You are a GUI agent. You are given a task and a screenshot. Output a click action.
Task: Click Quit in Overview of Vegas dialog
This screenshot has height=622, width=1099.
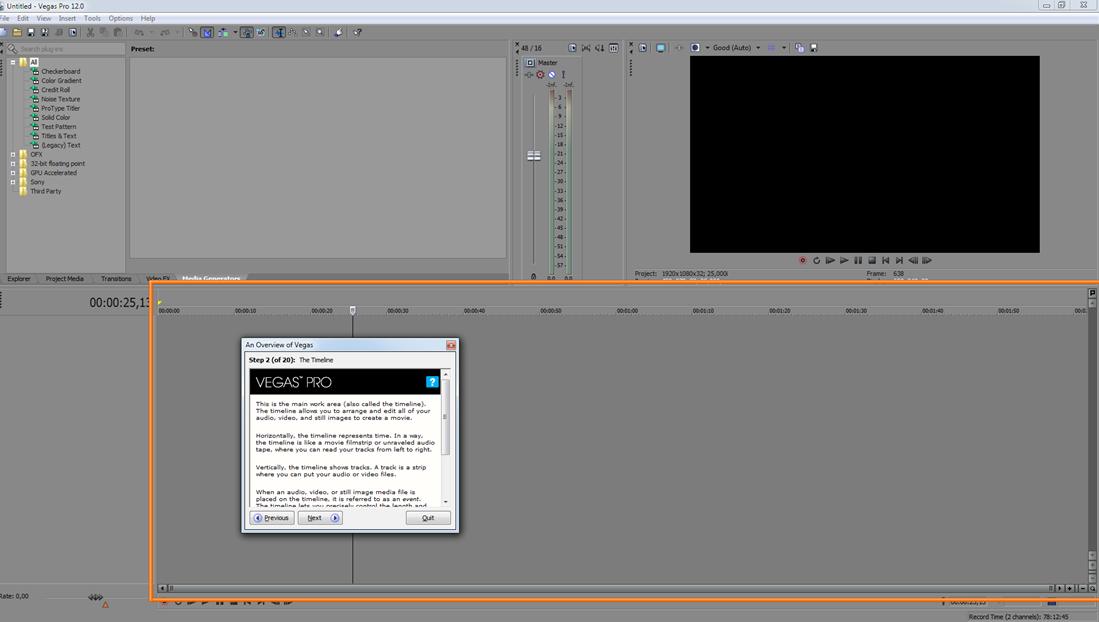tap(428, 518)
